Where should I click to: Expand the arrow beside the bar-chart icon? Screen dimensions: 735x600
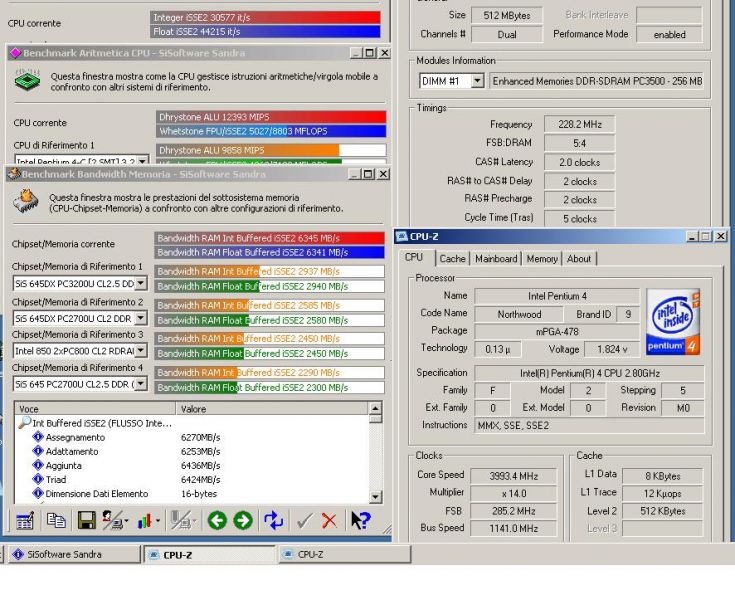158,521
